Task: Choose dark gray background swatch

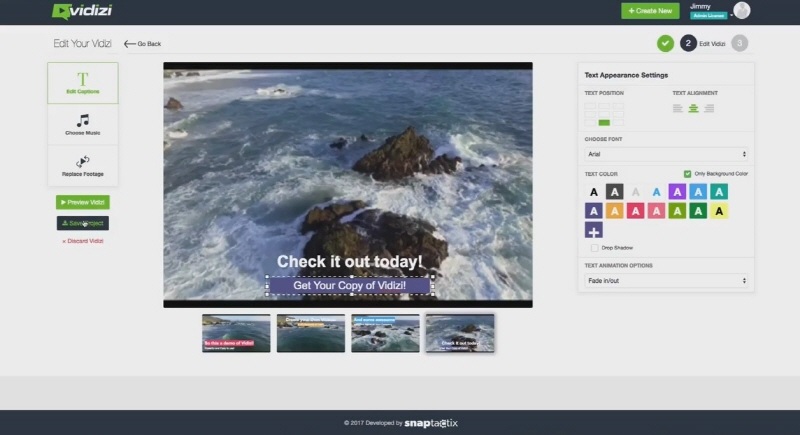Action: [x=614, y=192]
